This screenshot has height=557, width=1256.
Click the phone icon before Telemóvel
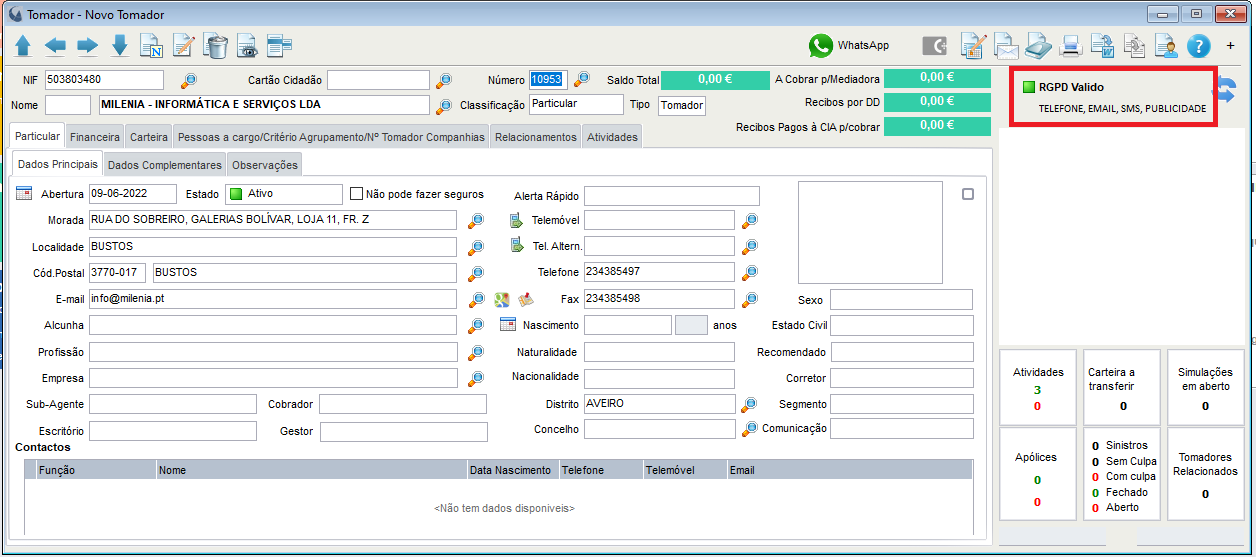(x=516, y=220)
